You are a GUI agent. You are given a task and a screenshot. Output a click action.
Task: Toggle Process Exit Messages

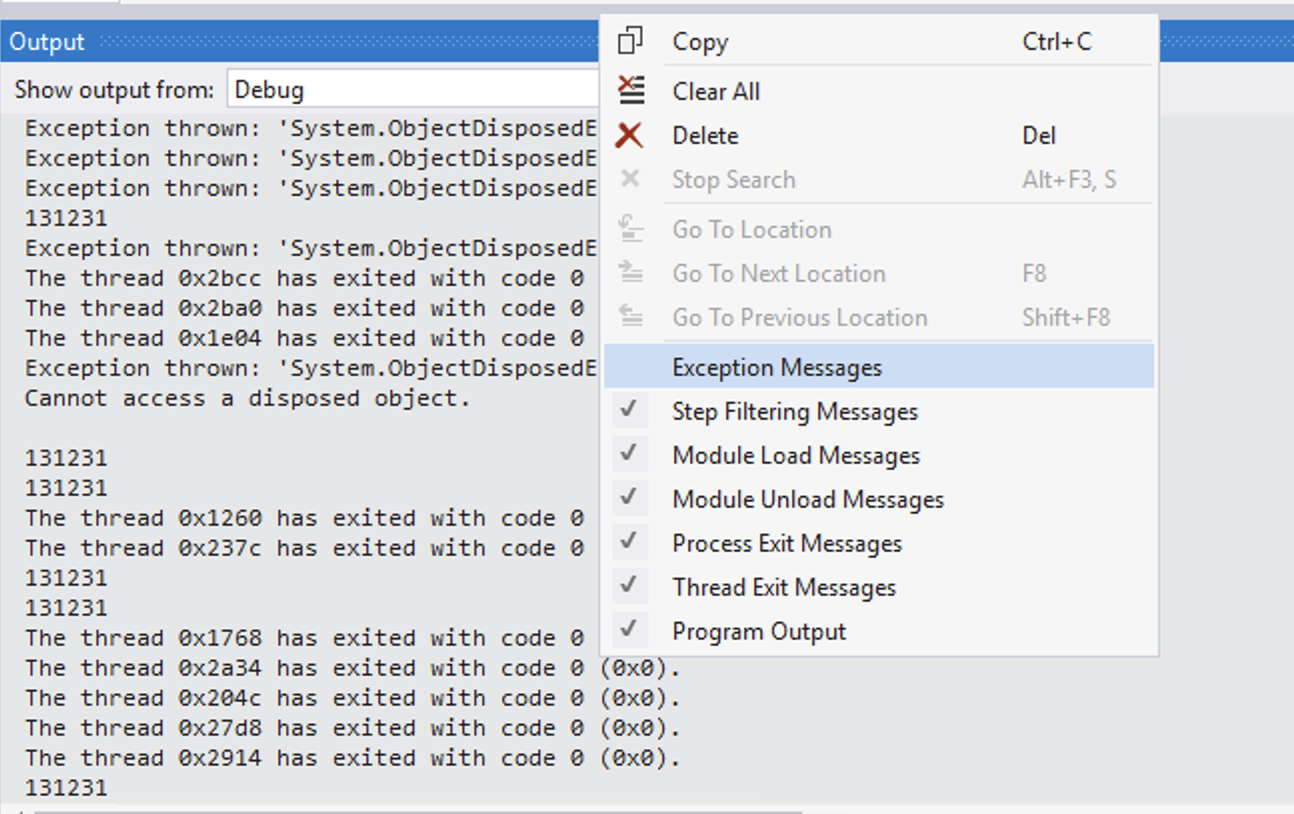click(879, 543)
